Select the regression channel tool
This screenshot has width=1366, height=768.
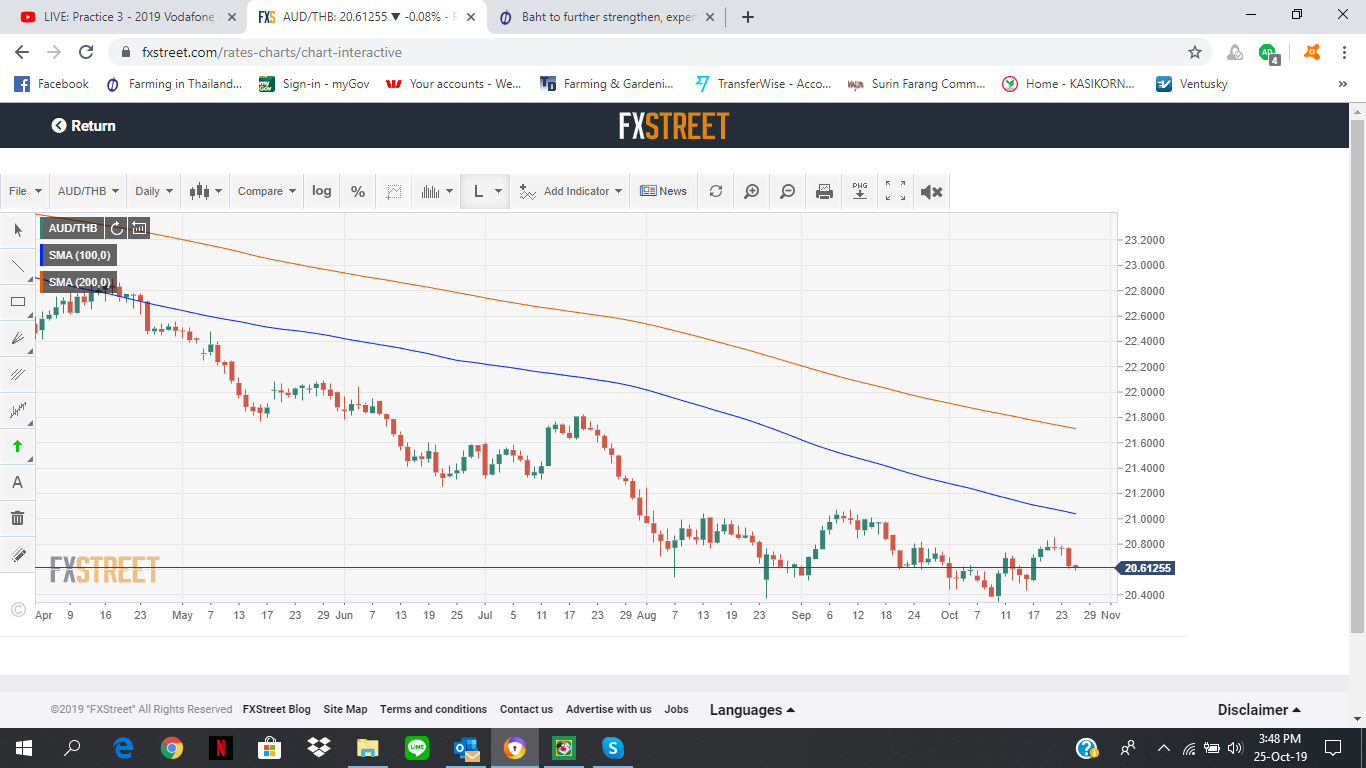17,410
